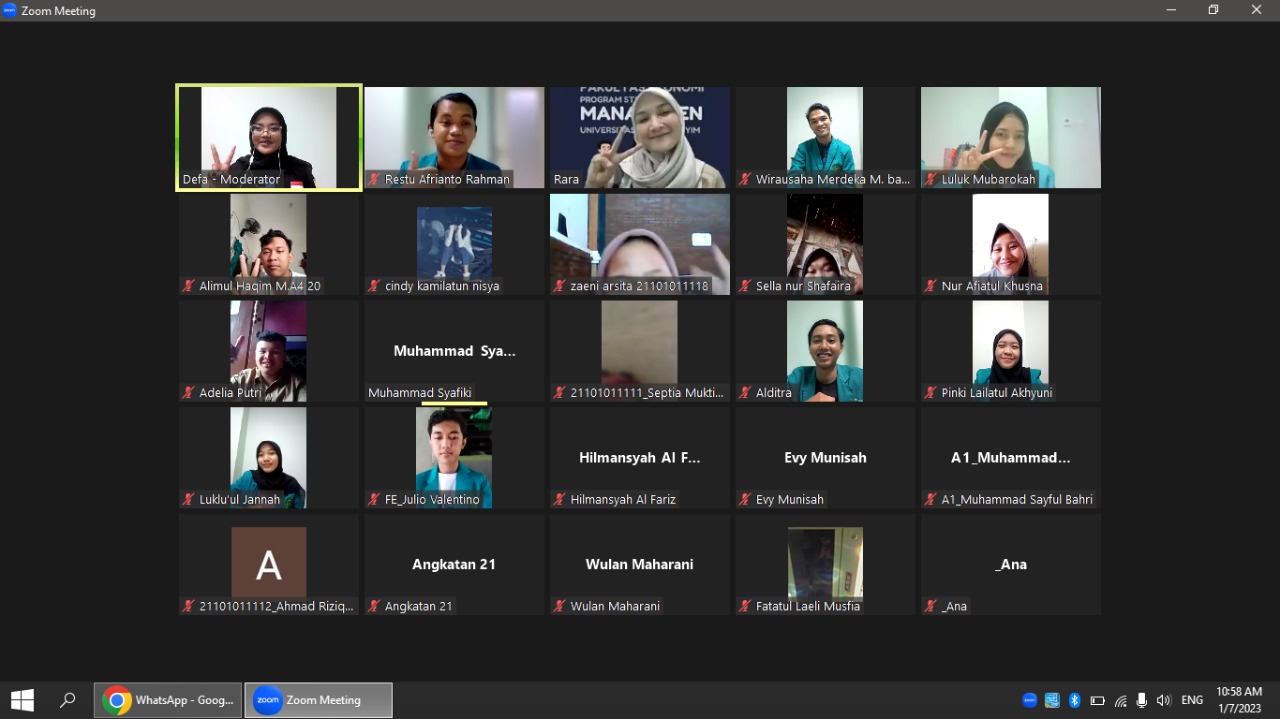Click the microphone icon in the system tray
This screenshot has height=719, width=1280.
click(x=1142, y=700)
